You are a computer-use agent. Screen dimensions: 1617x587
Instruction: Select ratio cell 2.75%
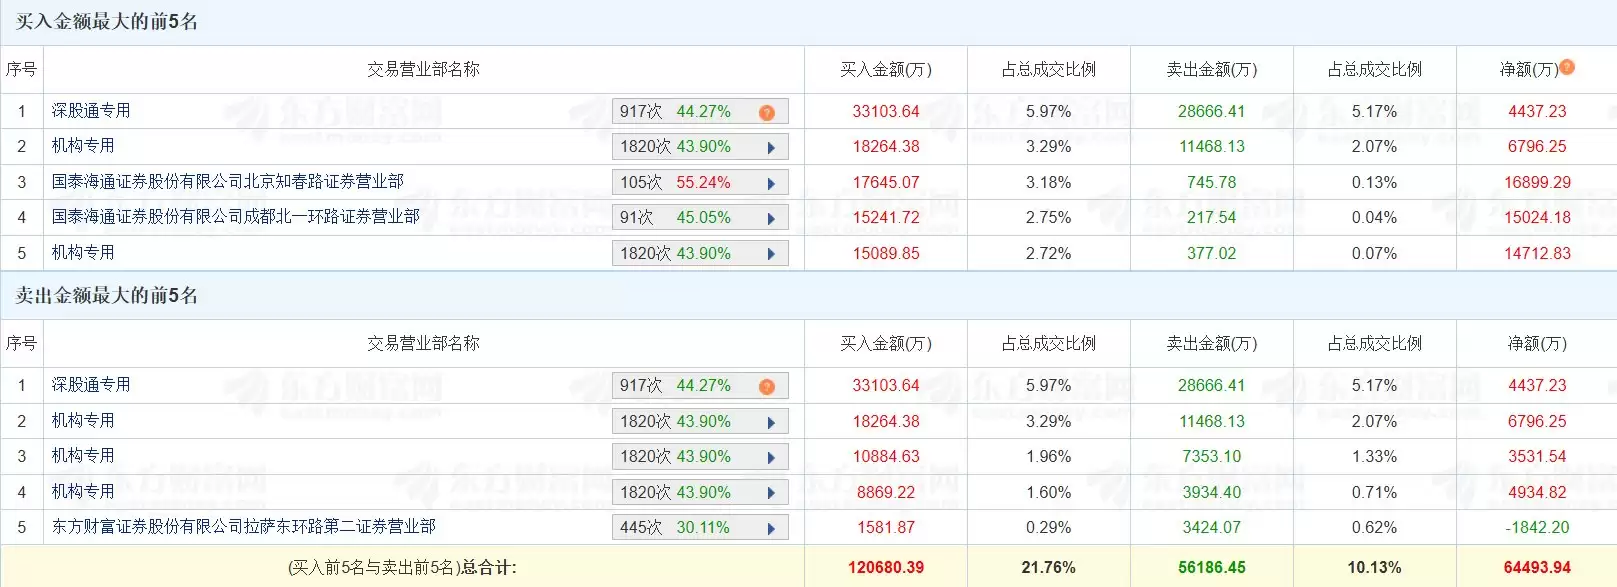click(x=1048, y=217)
